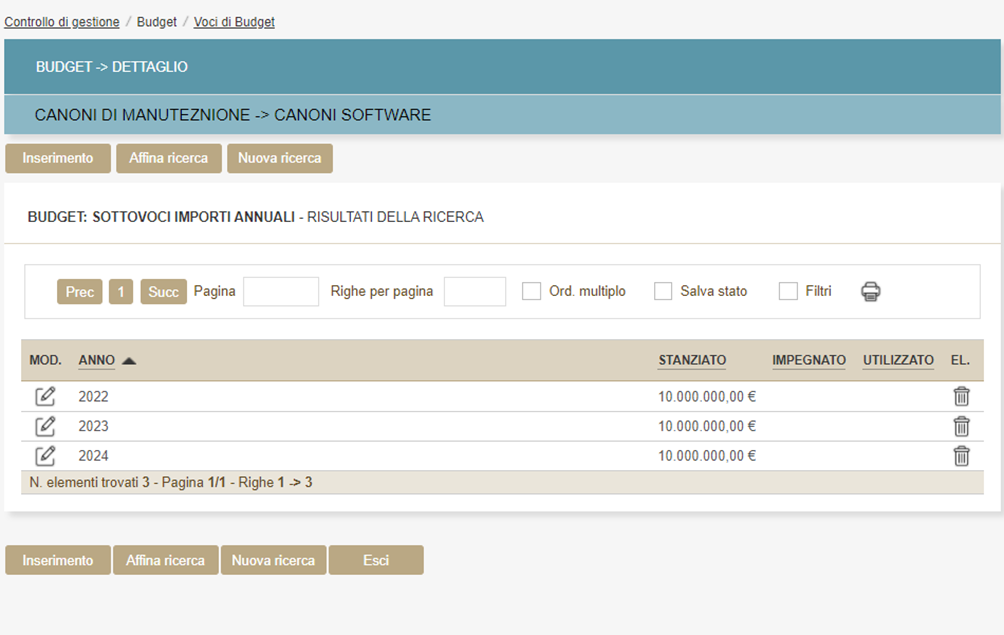Open edit pencil for year 2023
This screenshot has height=635, width=1004.
[45, 426]
